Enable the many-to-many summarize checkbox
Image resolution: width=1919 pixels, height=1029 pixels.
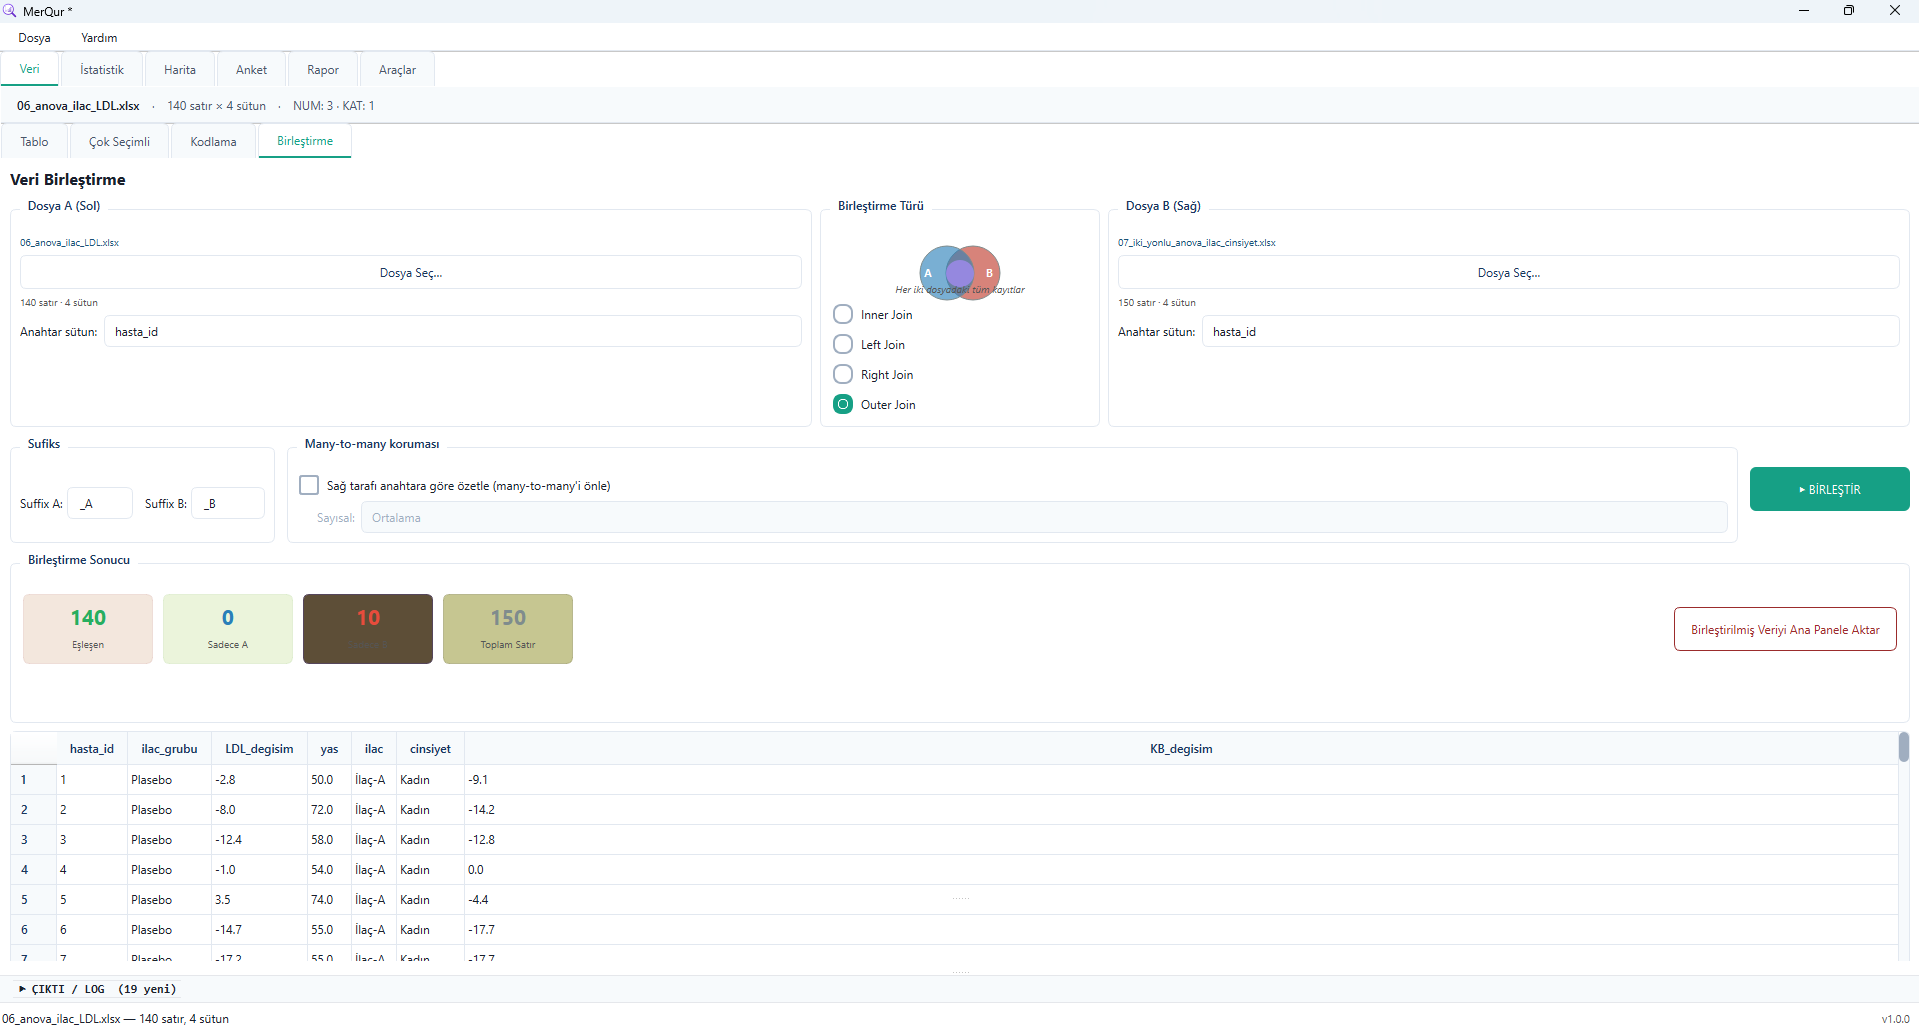(x=309, y=485)
